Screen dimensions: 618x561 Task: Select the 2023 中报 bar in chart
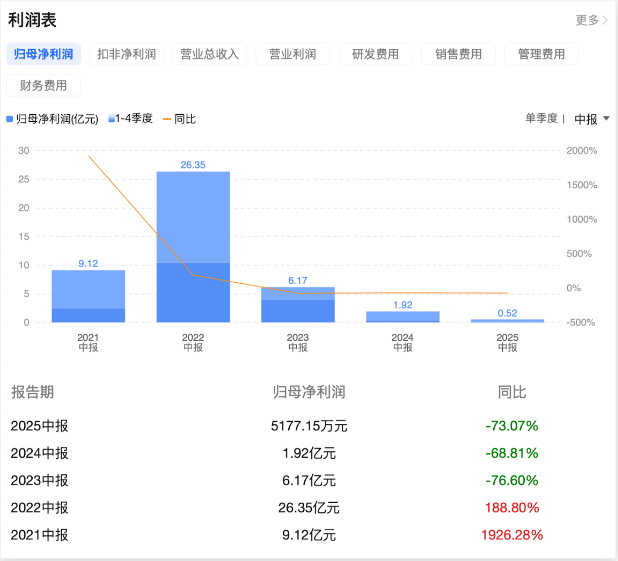click(x=298, y=306)
